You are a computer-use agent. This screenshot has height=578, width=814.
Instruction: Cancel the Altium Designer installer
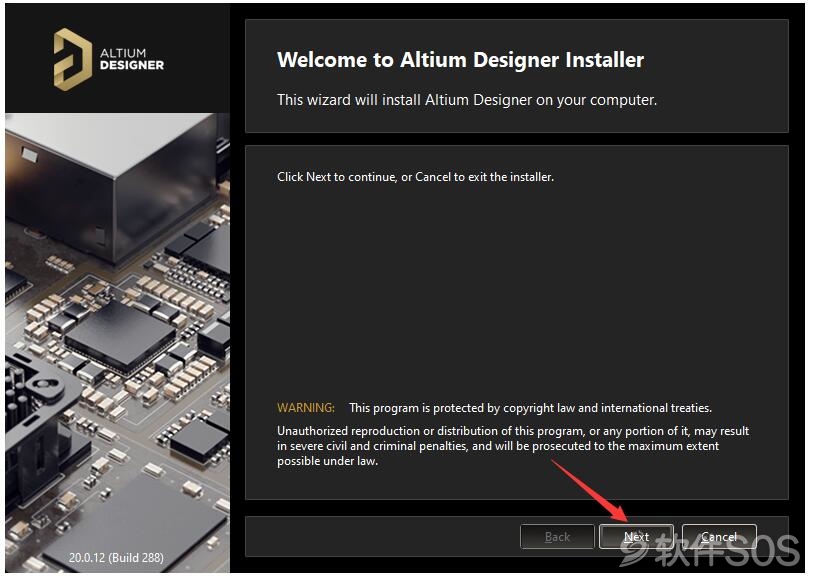pyautogui.click(x=718, y=536)
